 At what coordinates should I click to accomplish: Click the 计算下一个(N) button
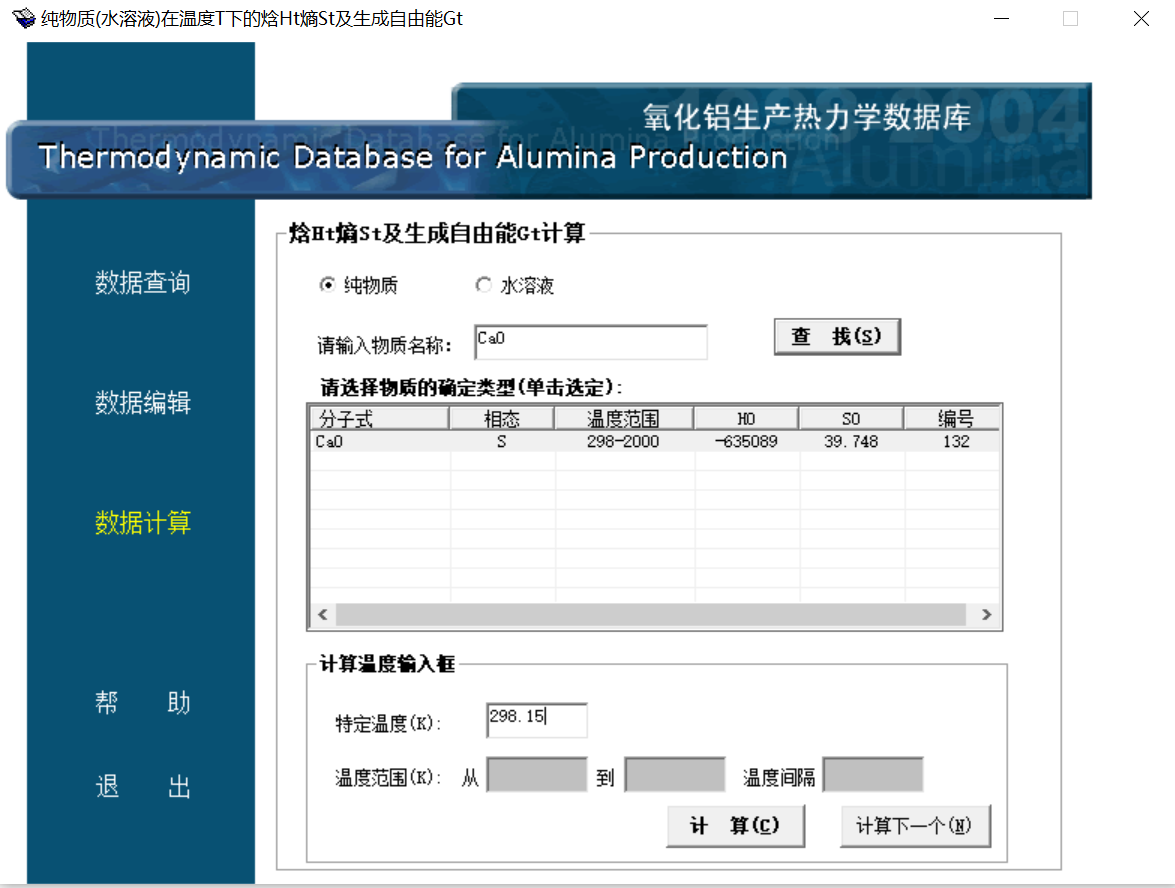915,826
